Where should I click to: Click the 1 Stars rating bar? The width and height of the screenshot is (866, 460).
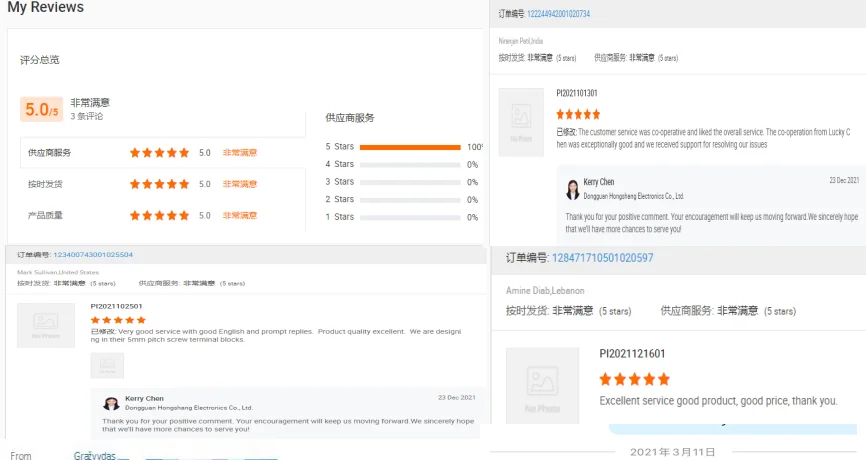[x=410, y=218]
